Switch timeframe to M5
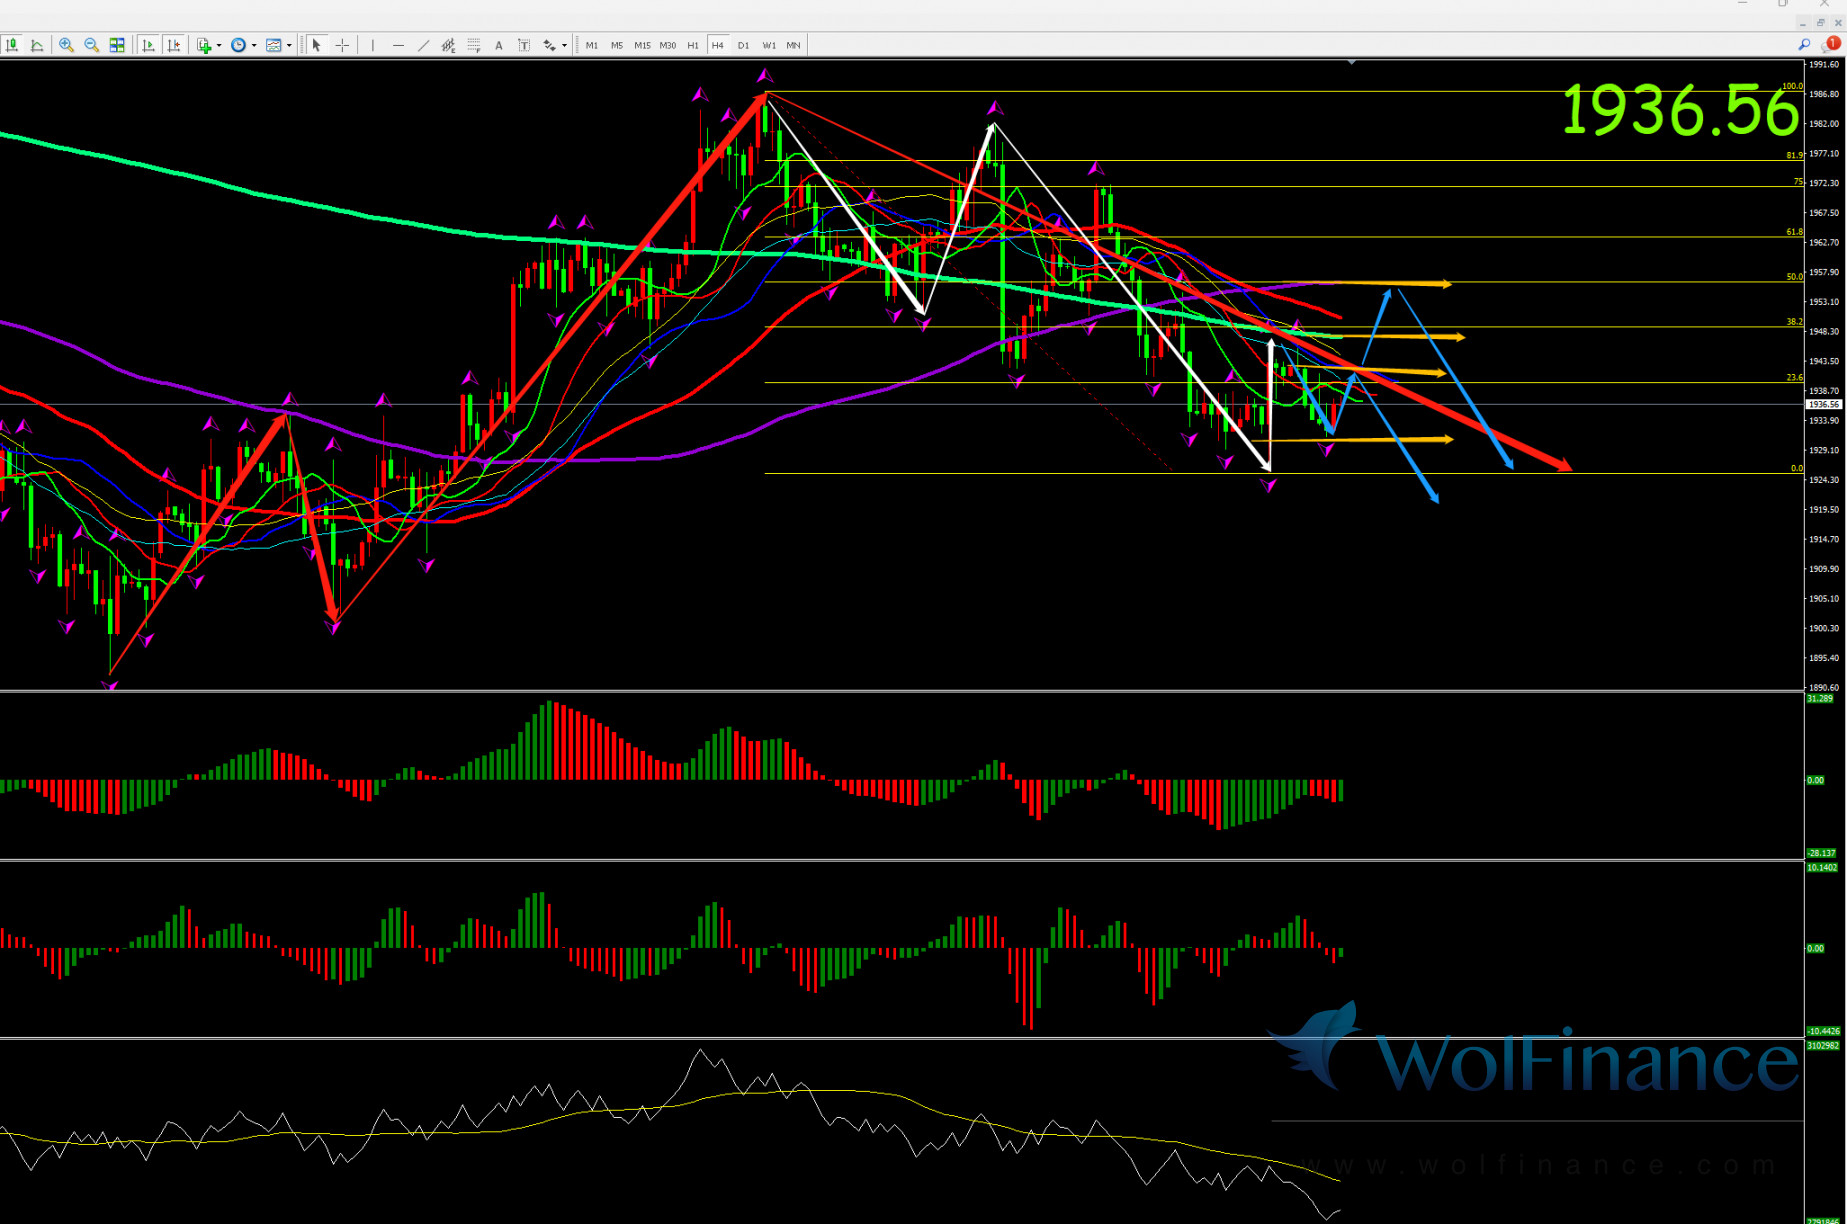1847x1224 pixels. pyautogui.click(x=617, y=45)
